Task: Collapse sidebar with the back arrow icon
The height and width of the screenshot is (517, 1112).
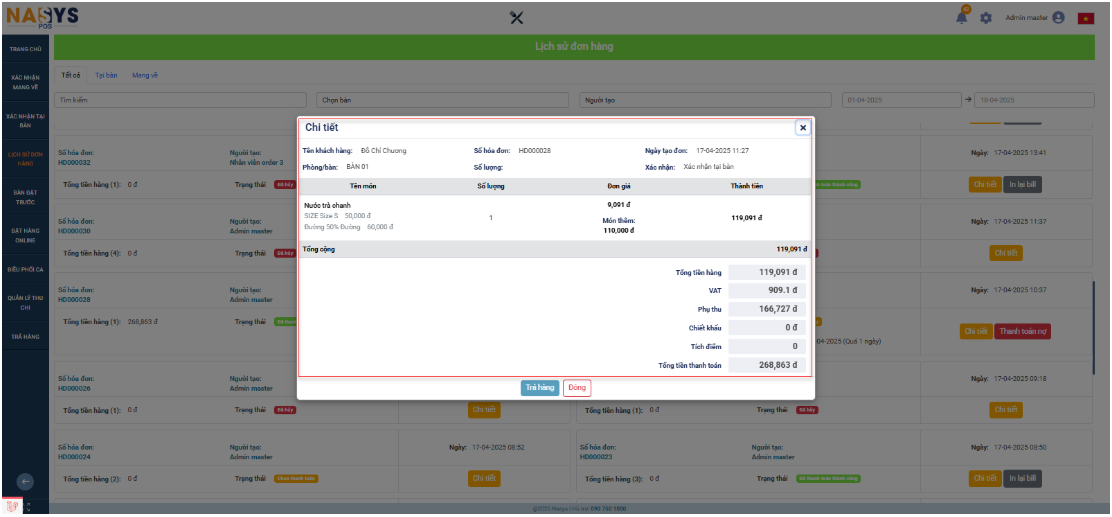Action: (x=26, y=481)
